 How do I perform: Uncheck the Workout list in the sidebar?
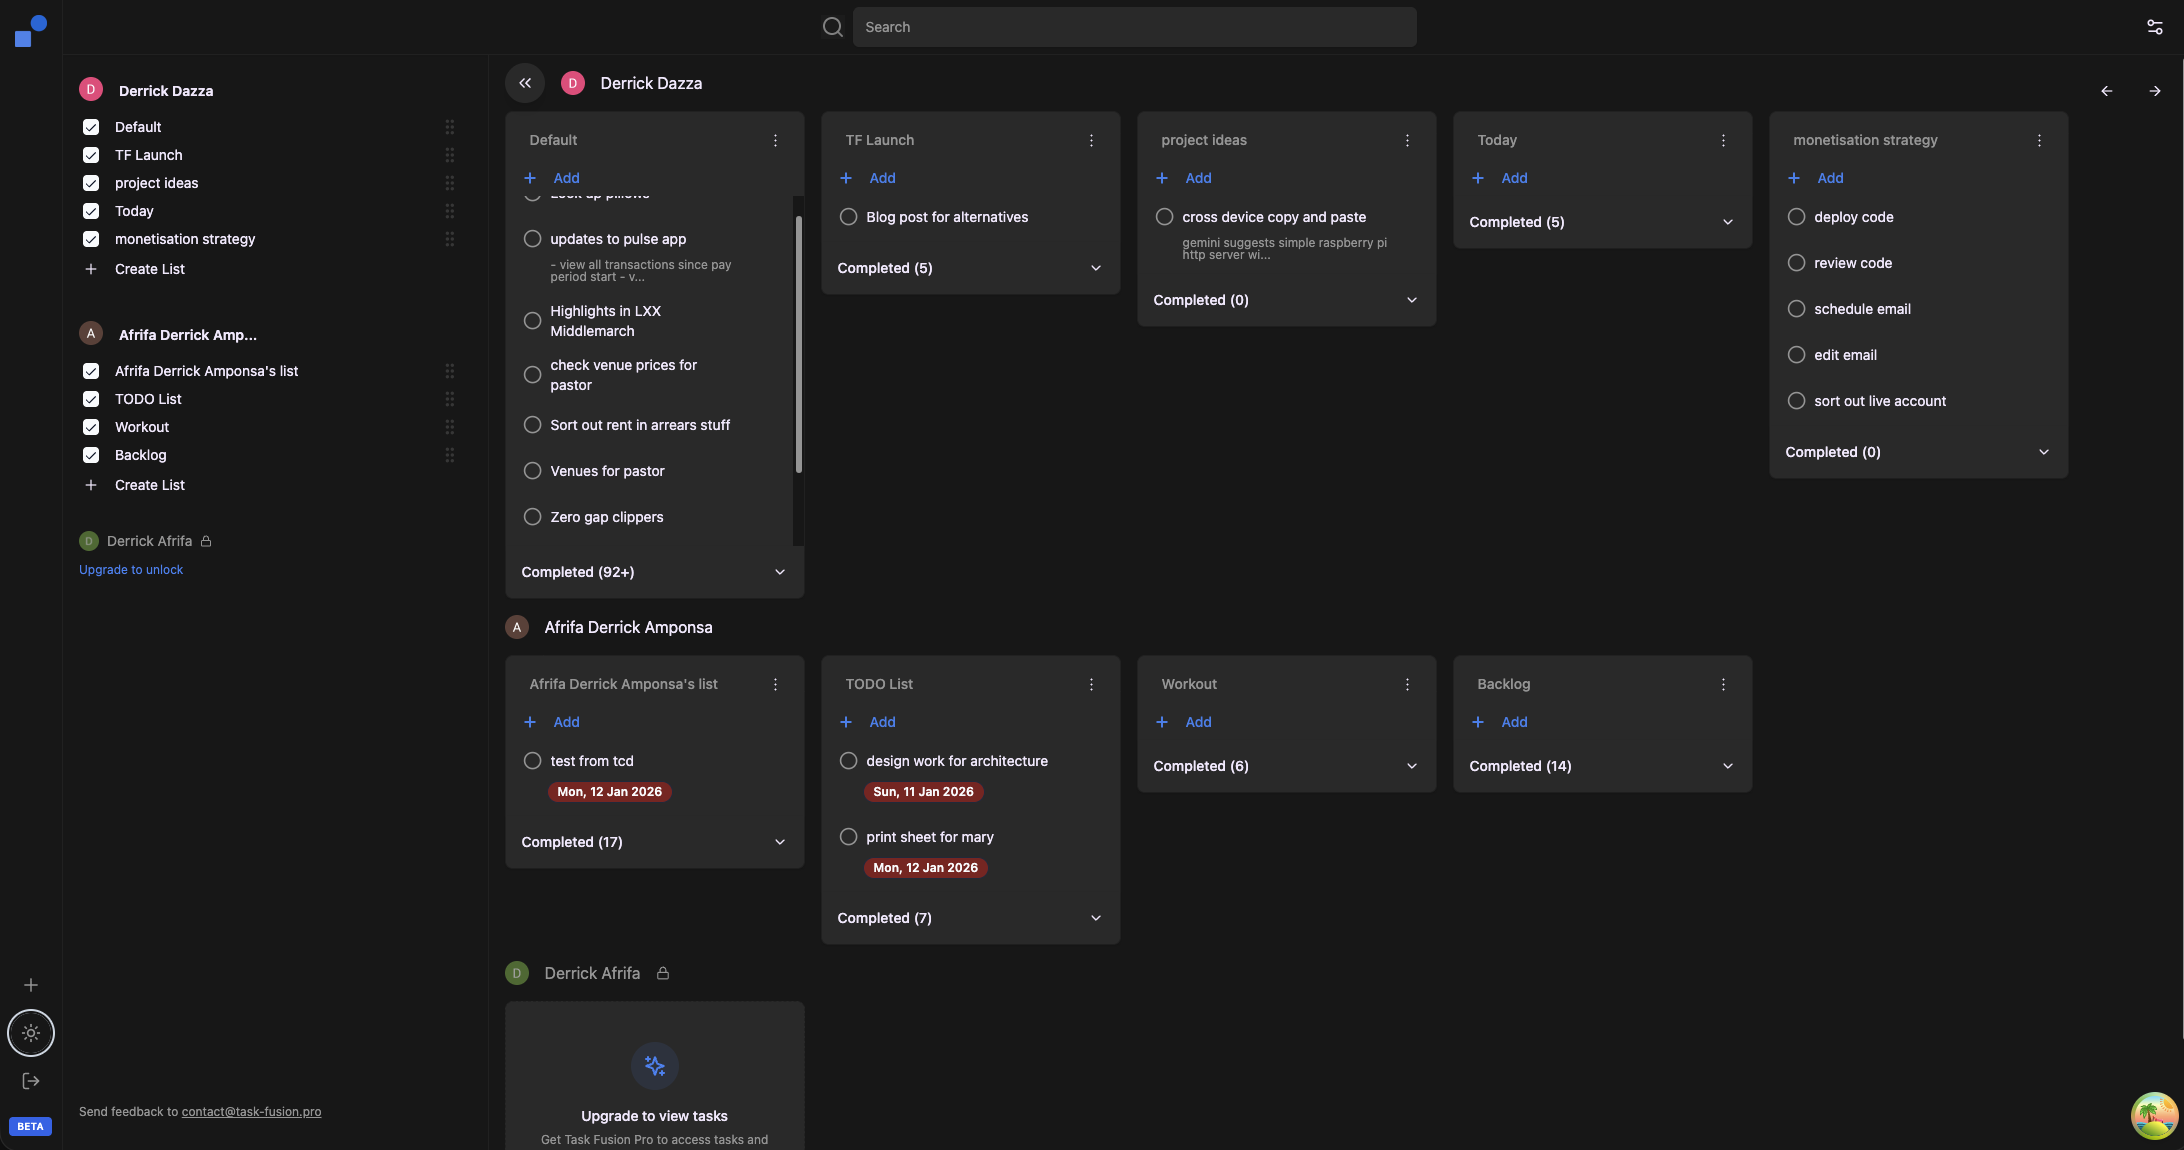[91, 427]
